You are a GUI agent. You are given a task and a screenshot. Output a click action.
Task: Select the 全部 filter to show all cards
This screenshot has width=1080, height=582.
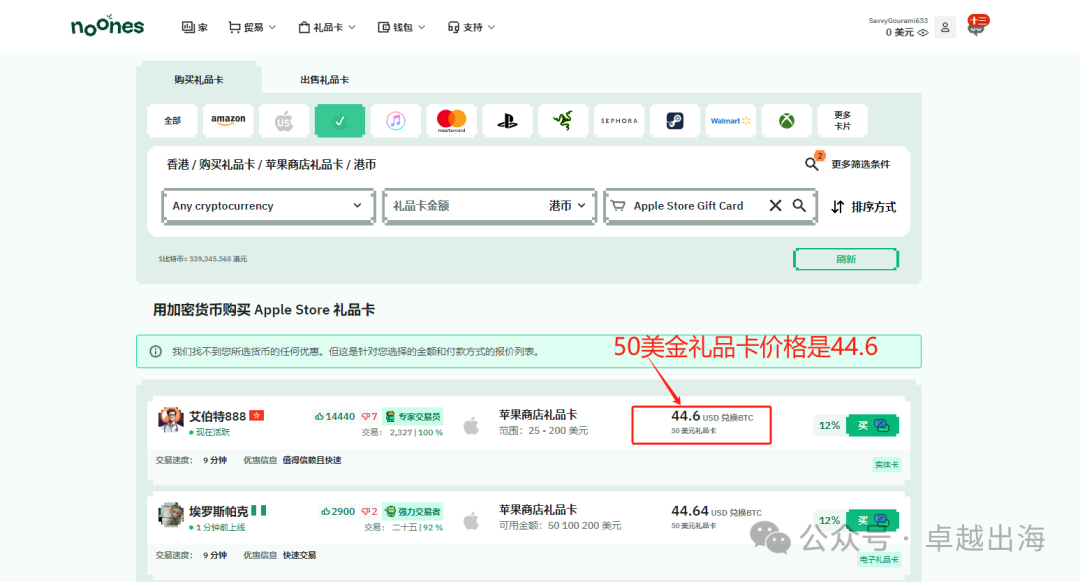click(x=172, y=120)
